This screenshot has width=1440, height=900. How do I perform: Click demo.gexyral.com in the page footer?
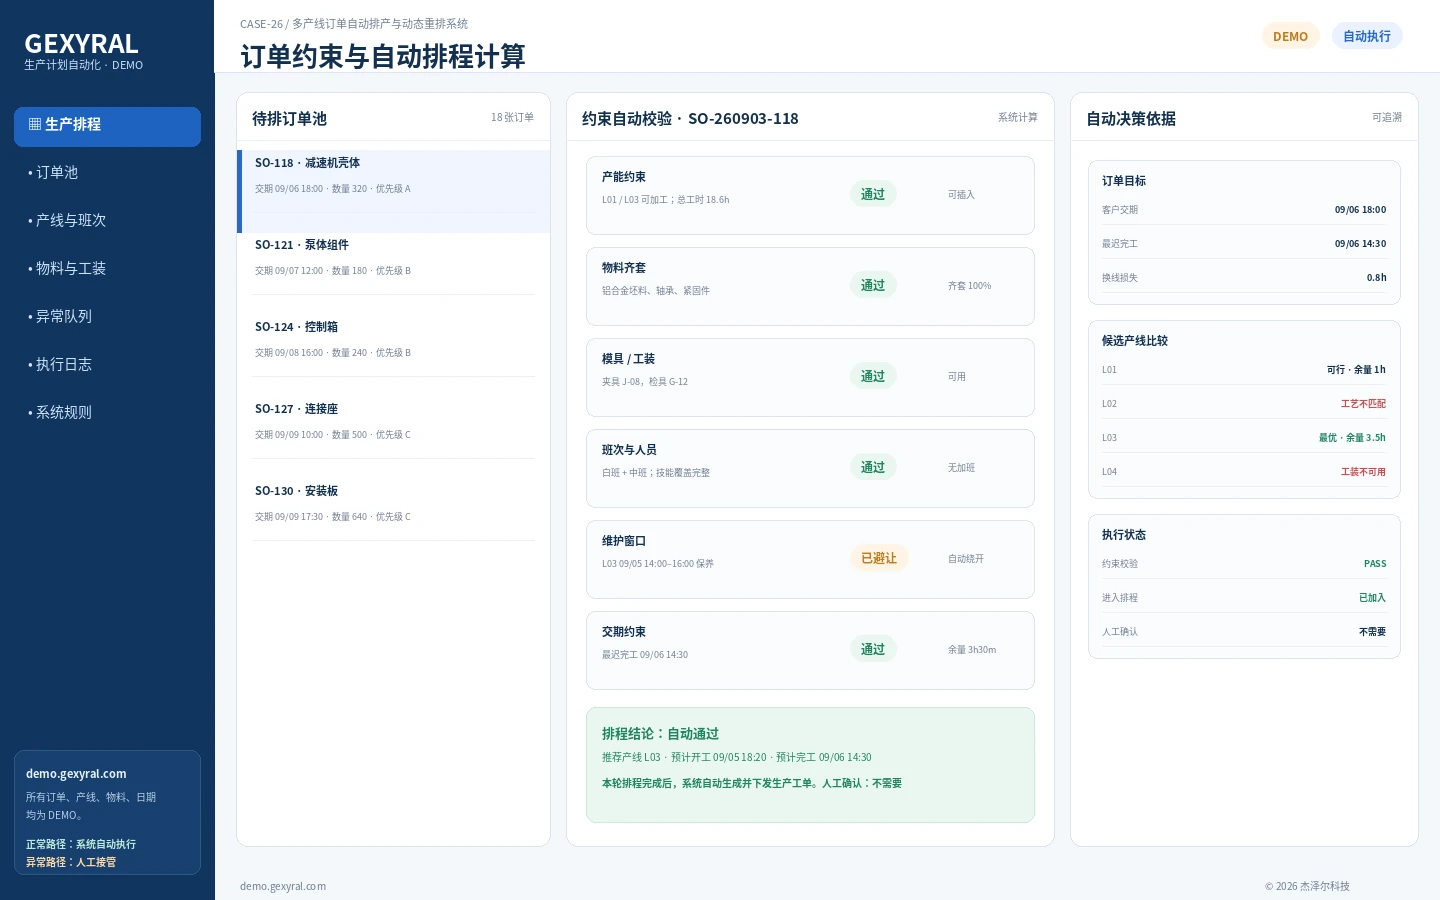283,886
